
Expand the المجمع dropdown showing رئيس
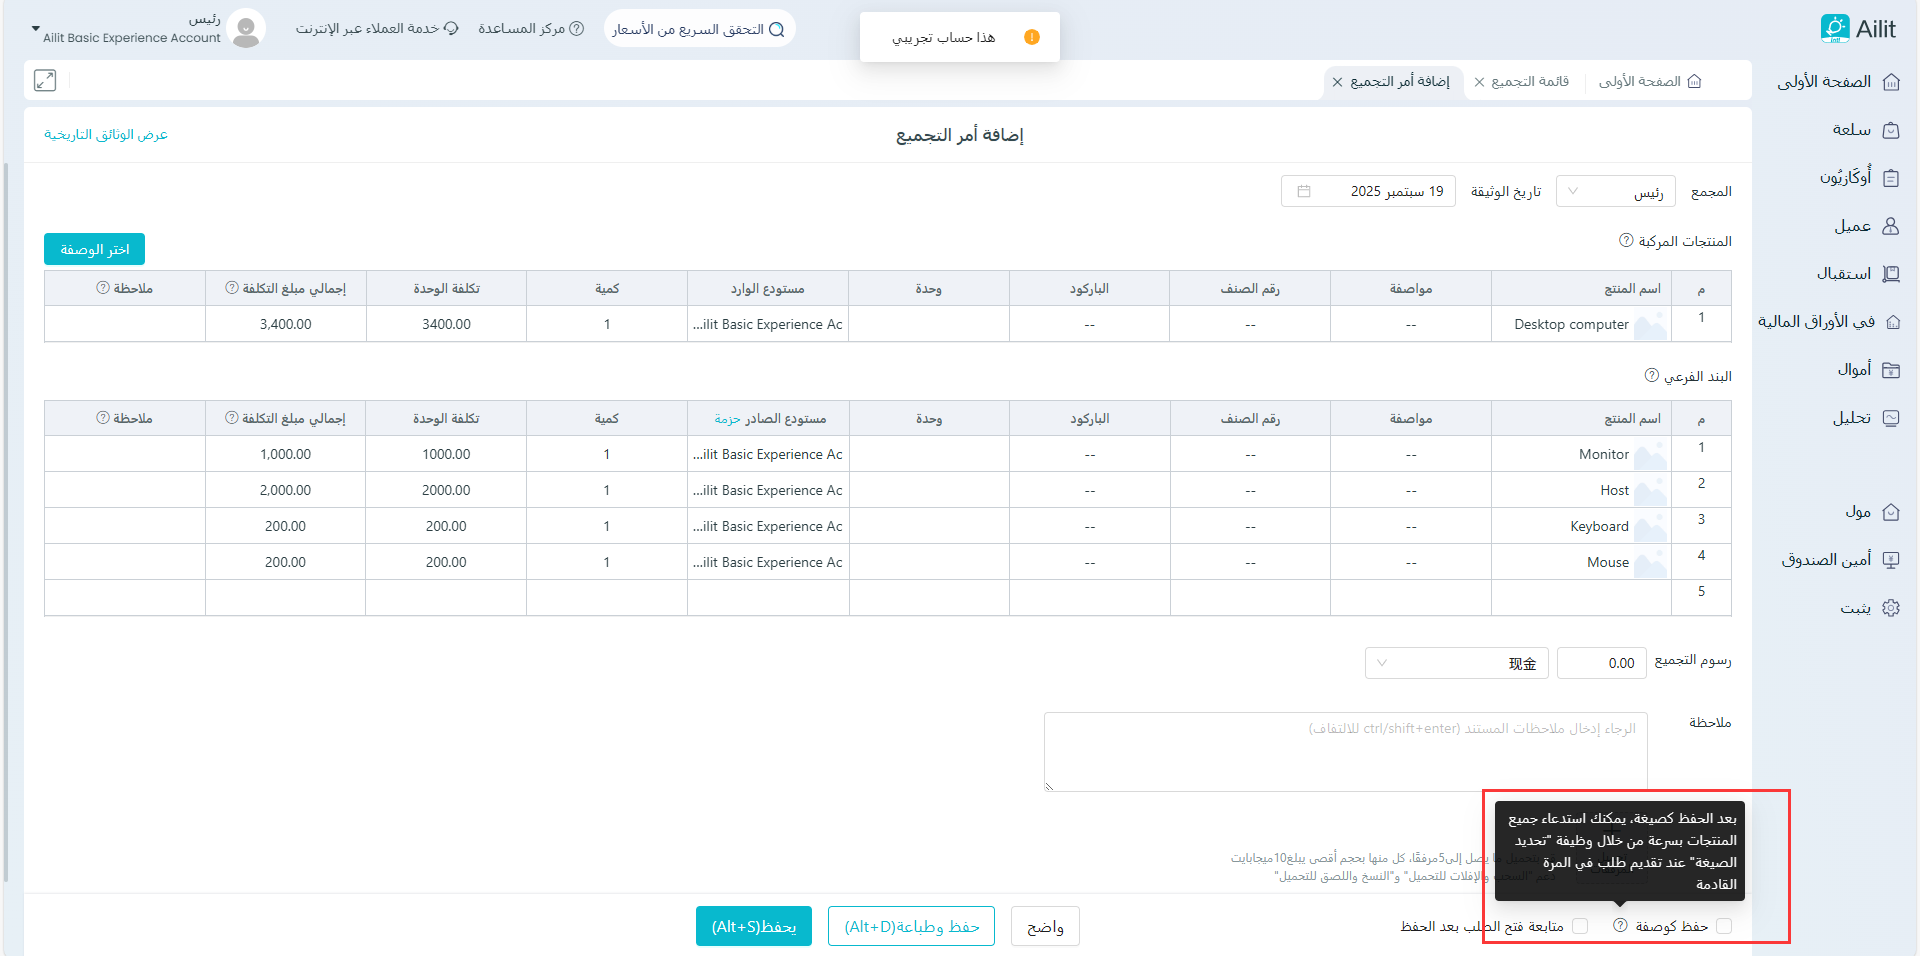[x=1615, y=191]
